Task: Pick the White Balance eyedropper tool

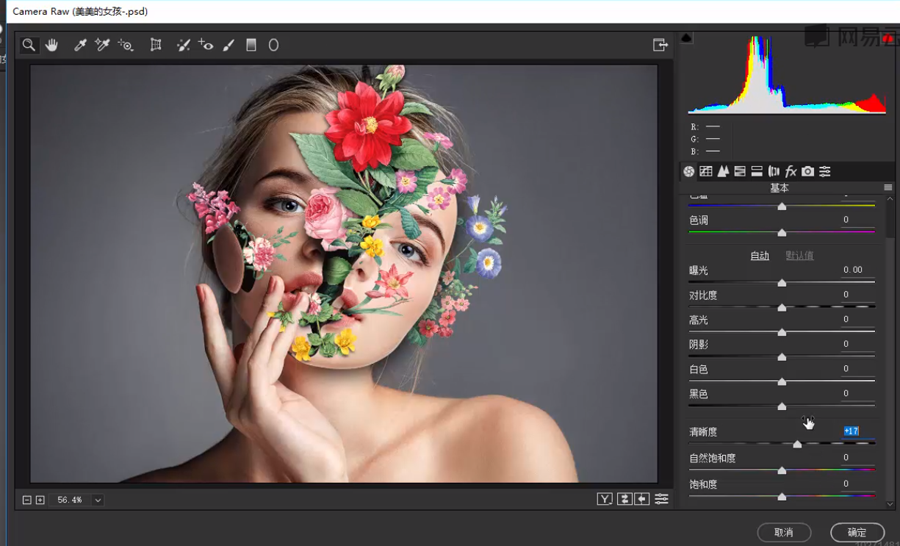Action: [x=80, y=45]
